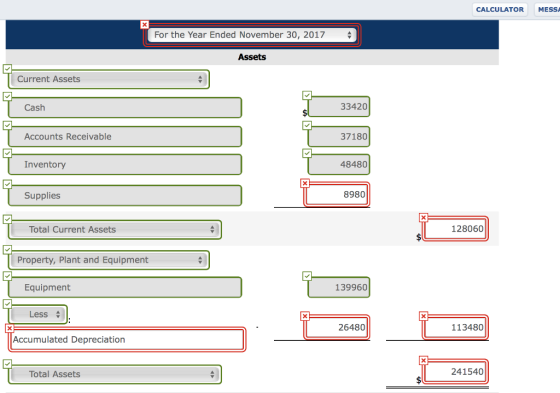Screen dimensions: 560x393
Task: Open the Total Assets dropdown
Action: (x=115, y=374)
